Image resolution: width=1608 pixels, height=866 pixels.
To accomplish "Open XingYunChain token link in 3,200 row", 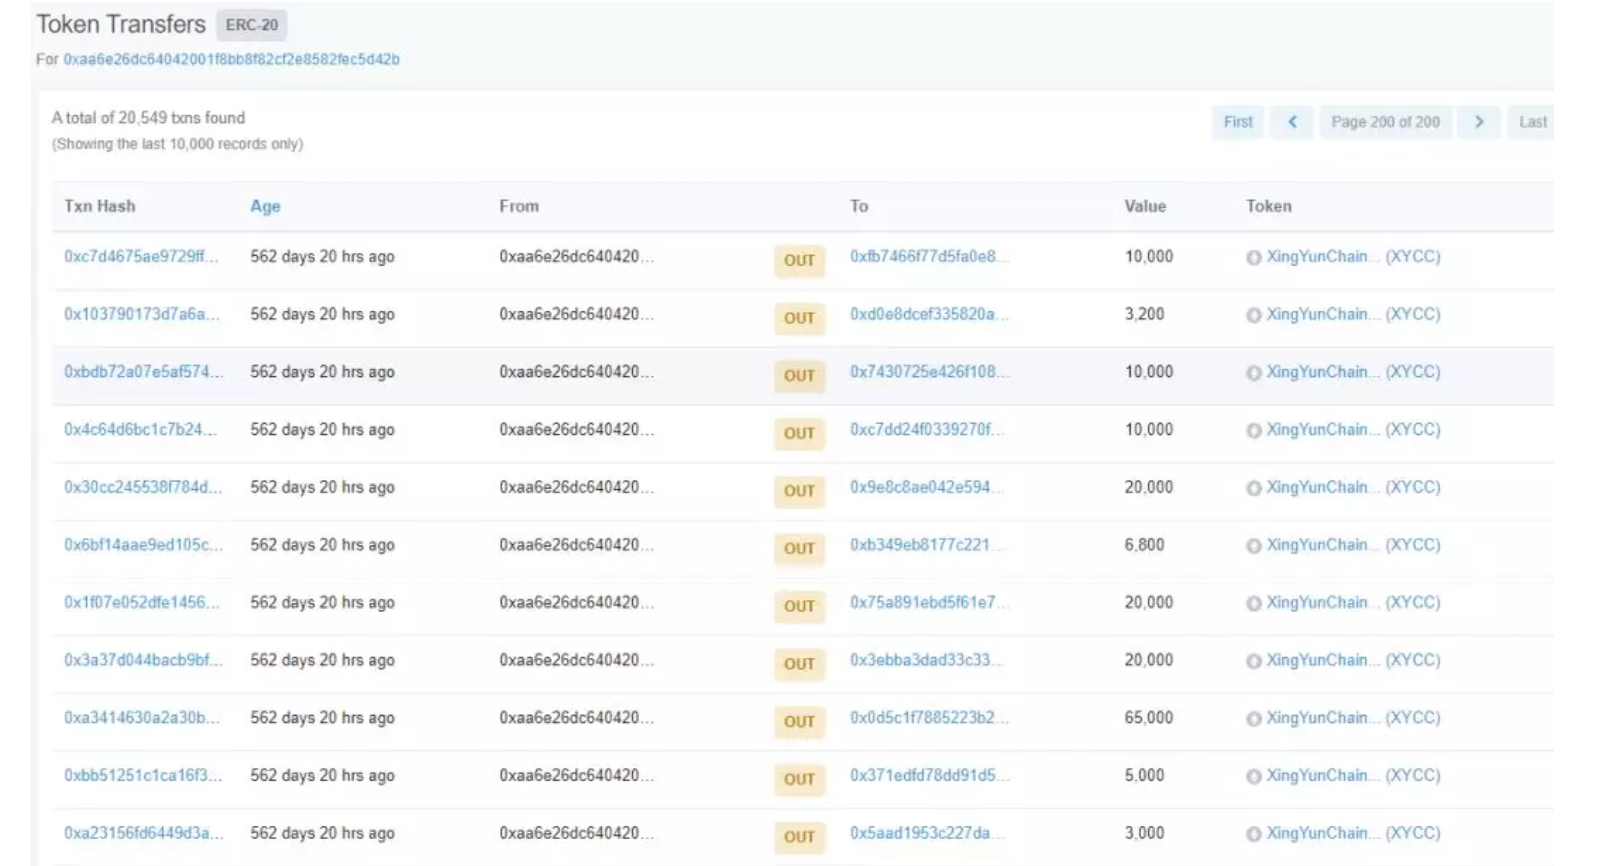I will [x=1353, y=314].
